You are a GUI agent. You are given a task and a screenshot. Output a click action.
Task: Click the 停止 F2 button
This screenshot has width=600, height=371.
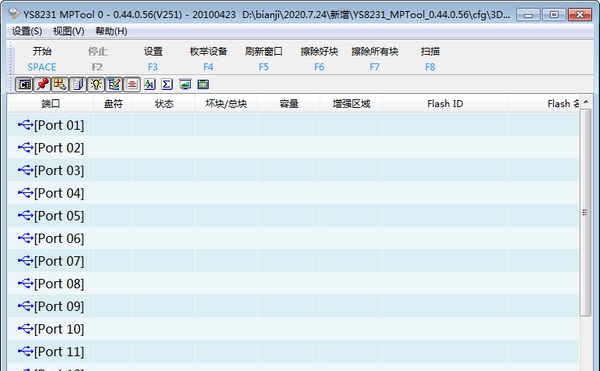pos(97,59)
